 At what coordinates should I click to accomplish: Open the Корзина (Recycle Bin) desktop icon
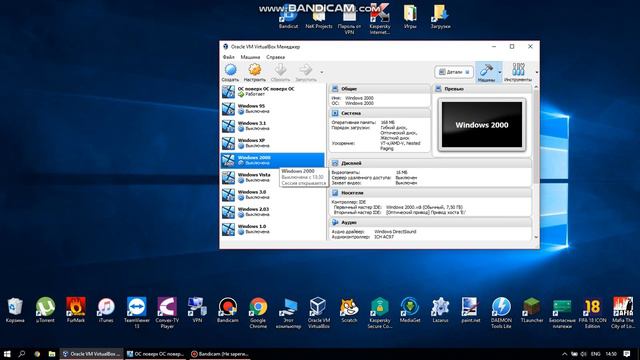click(x=15, y=310)
